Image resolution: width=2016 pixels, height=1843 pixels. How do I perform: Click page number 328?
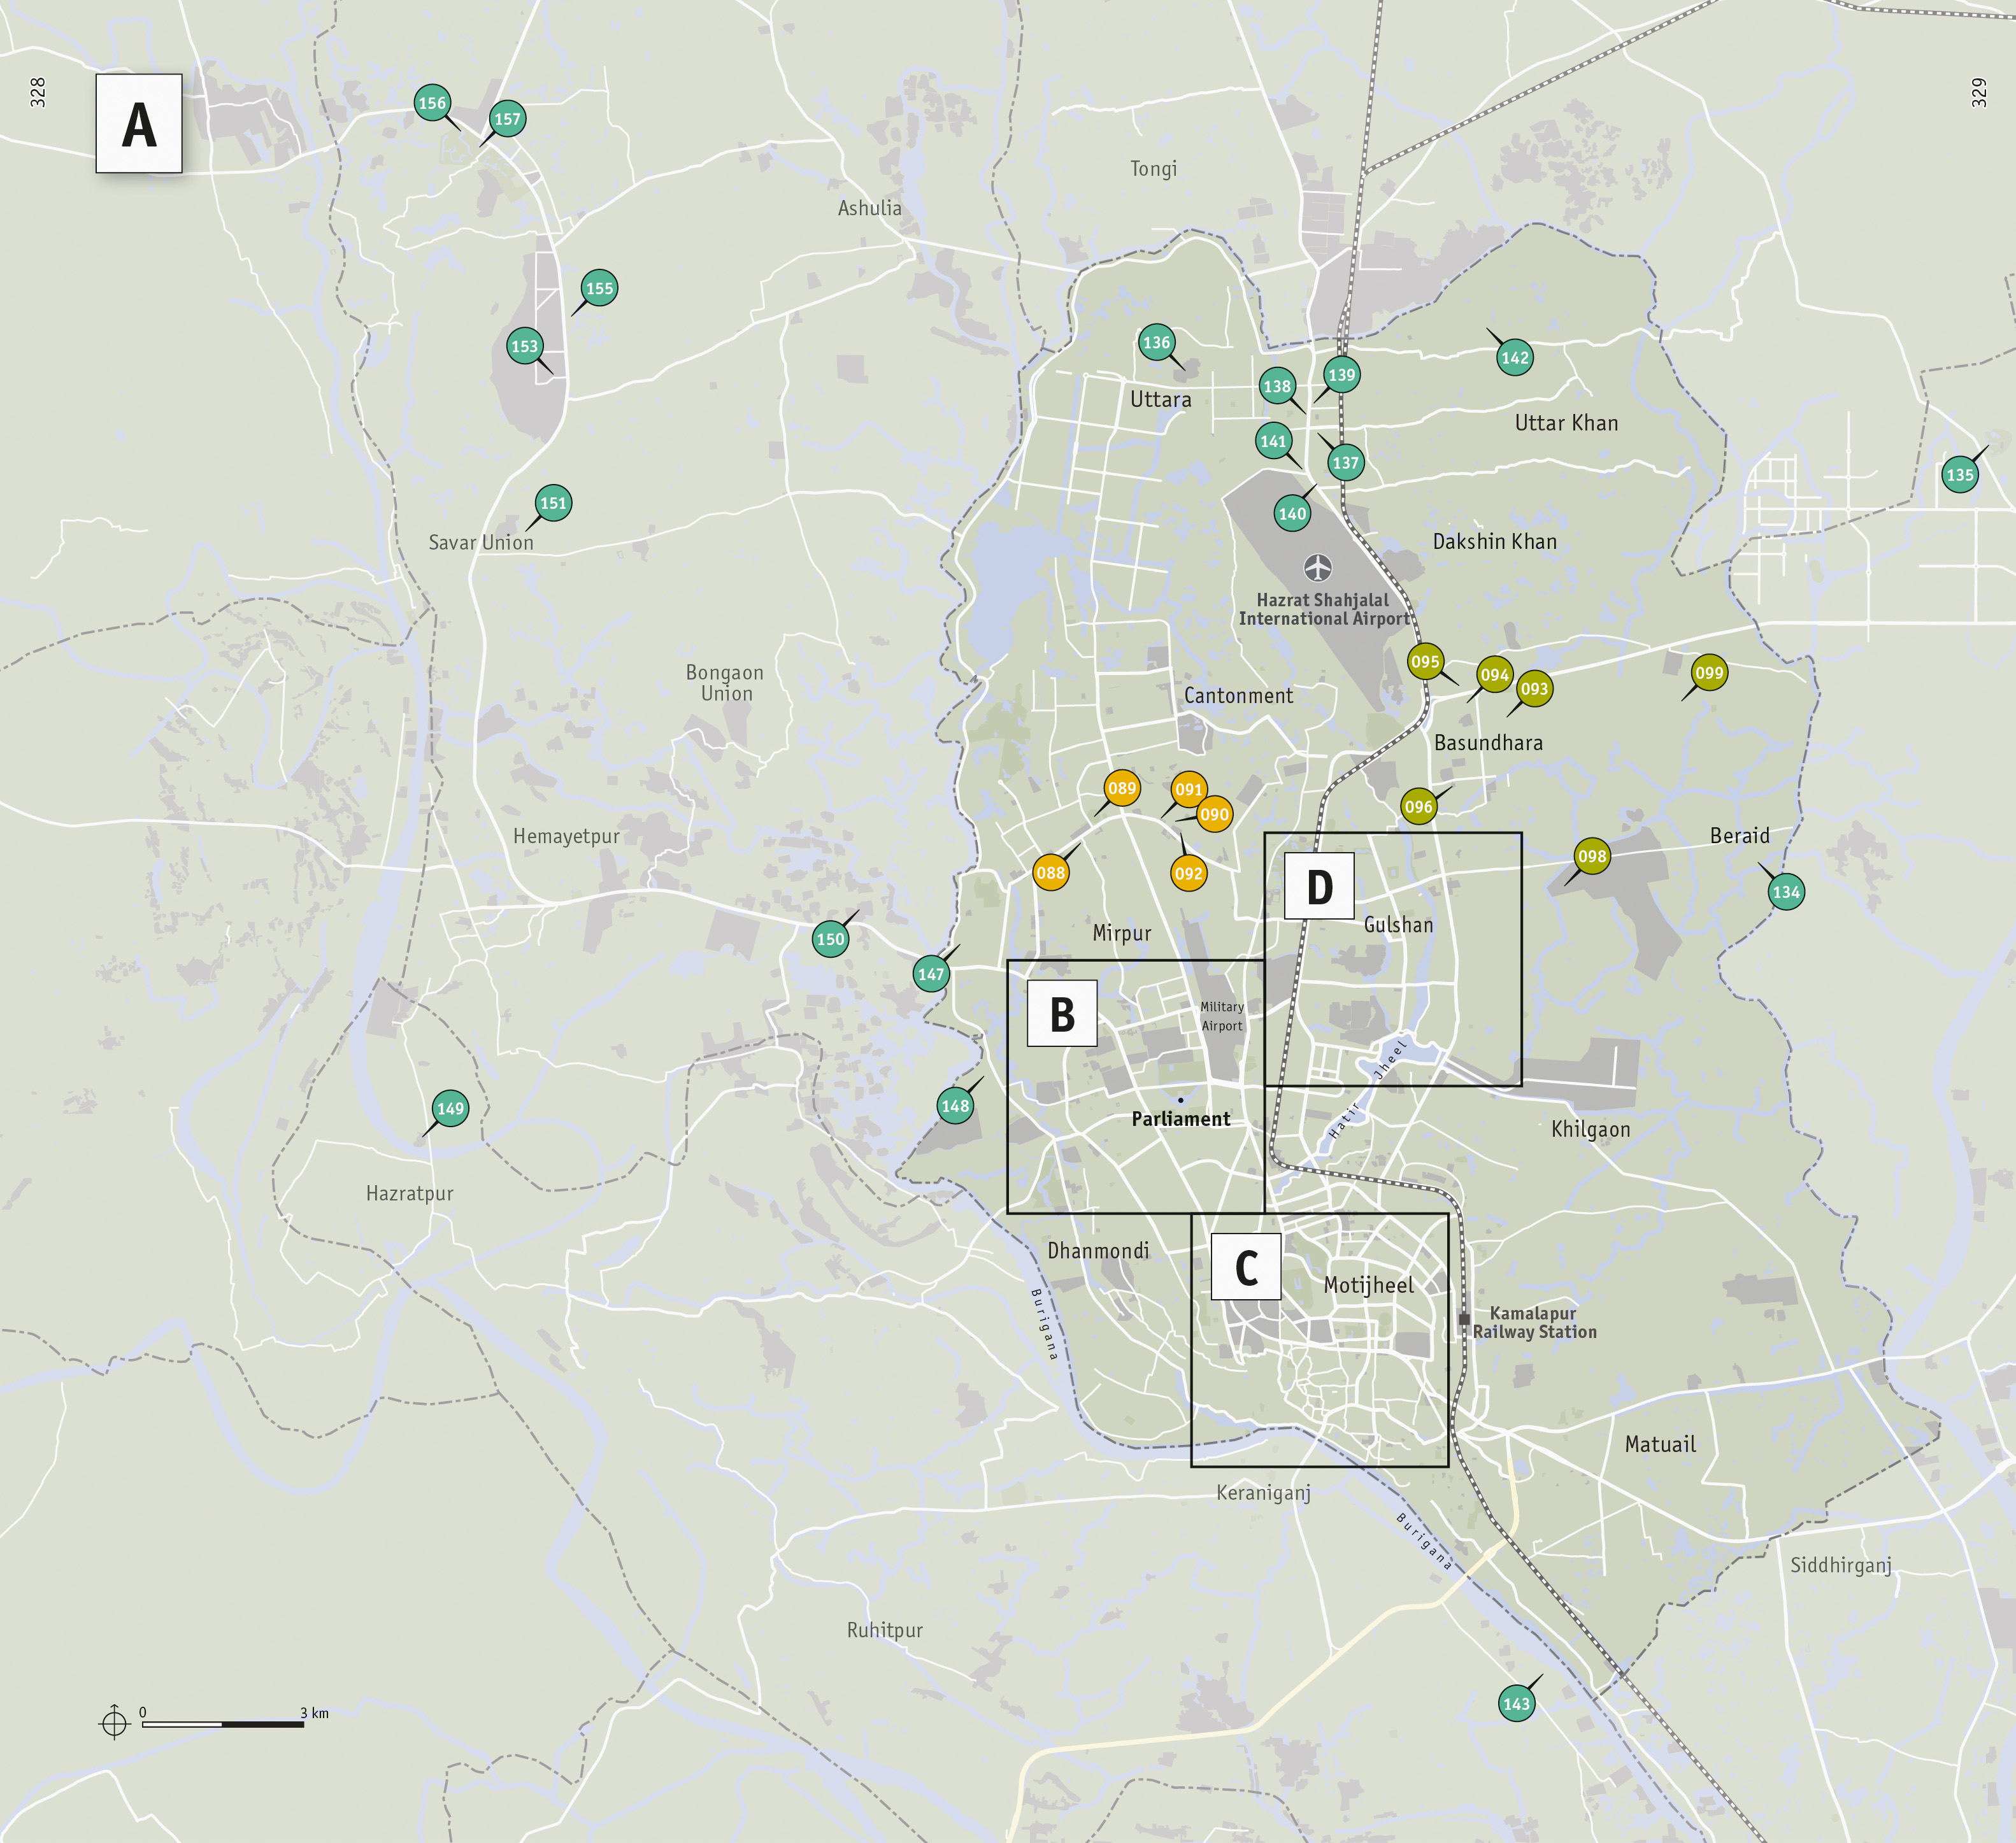[38, 92]
